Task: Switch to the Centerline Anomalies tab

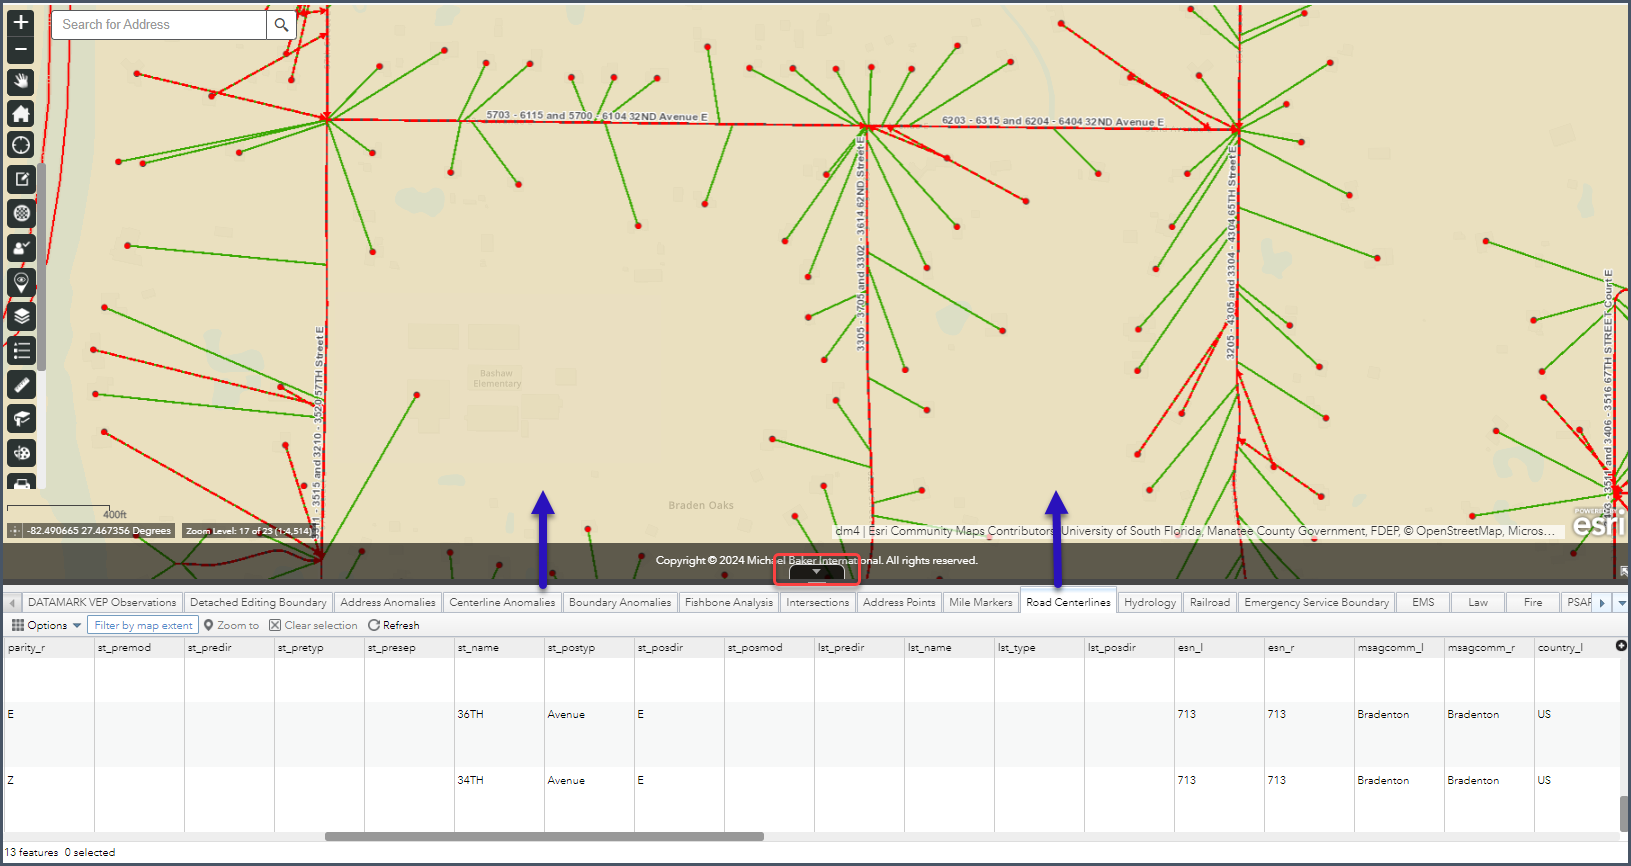Action: (x=502, y=603)
